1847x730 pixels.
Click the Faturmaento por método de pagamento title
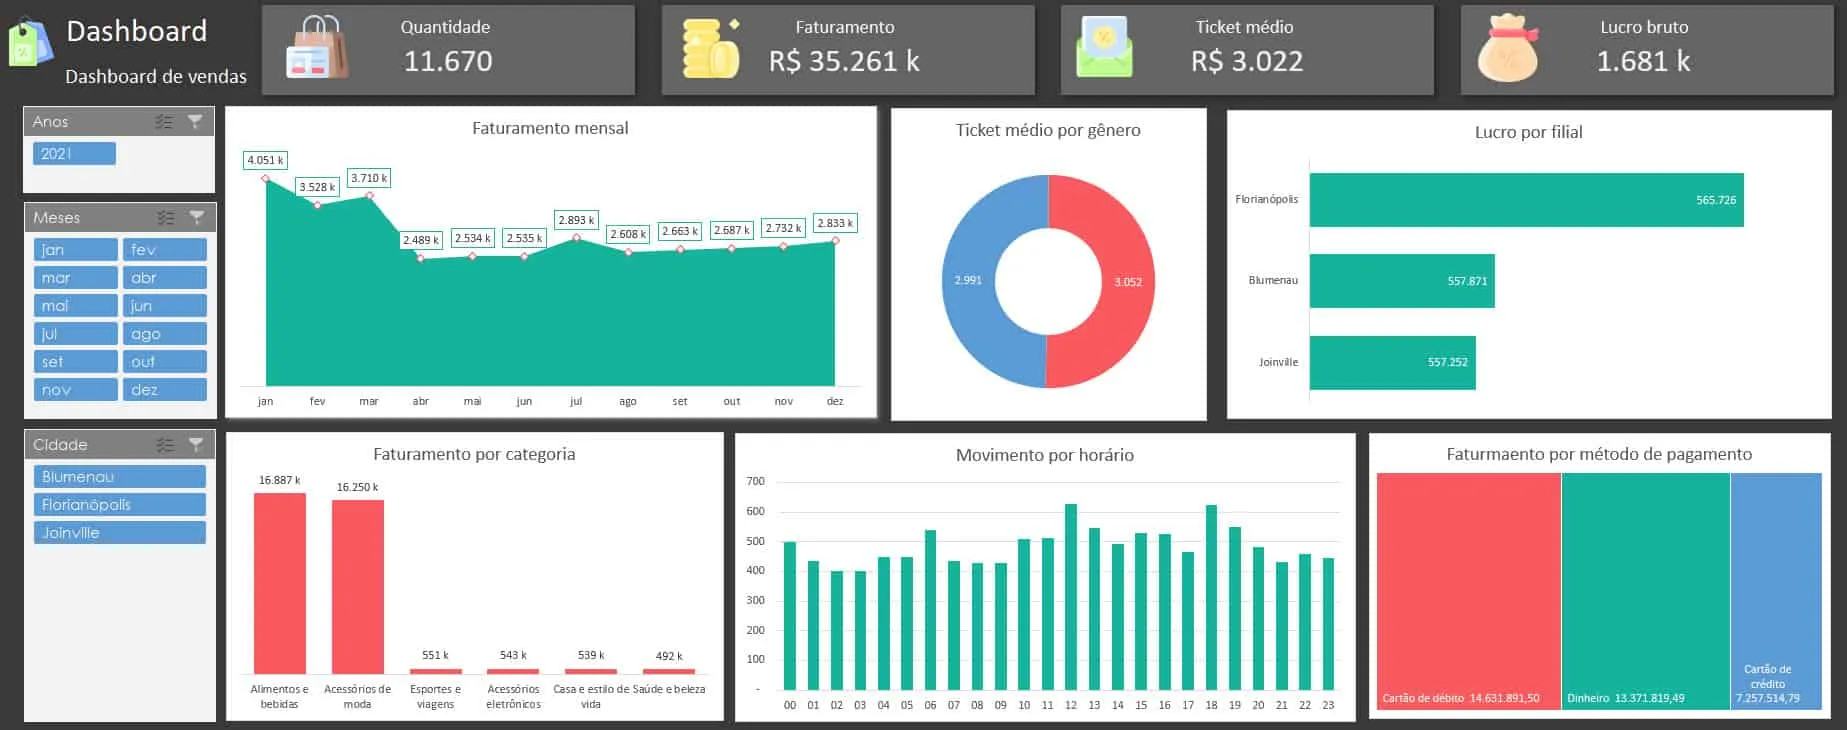[x=1599, y=454]
